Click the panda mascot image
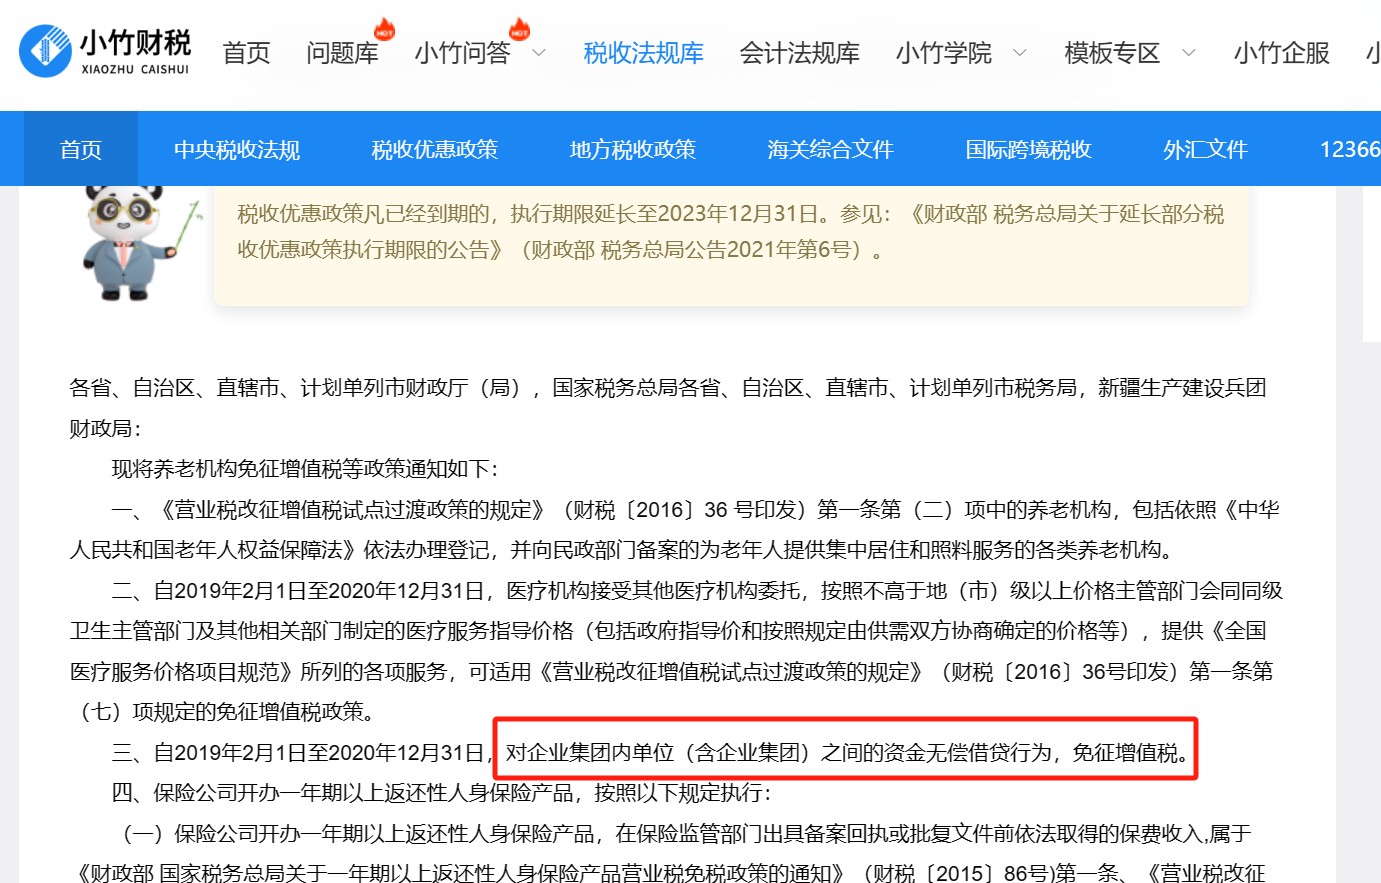This screenshot has height=883, width=1381. coord(126,242)
